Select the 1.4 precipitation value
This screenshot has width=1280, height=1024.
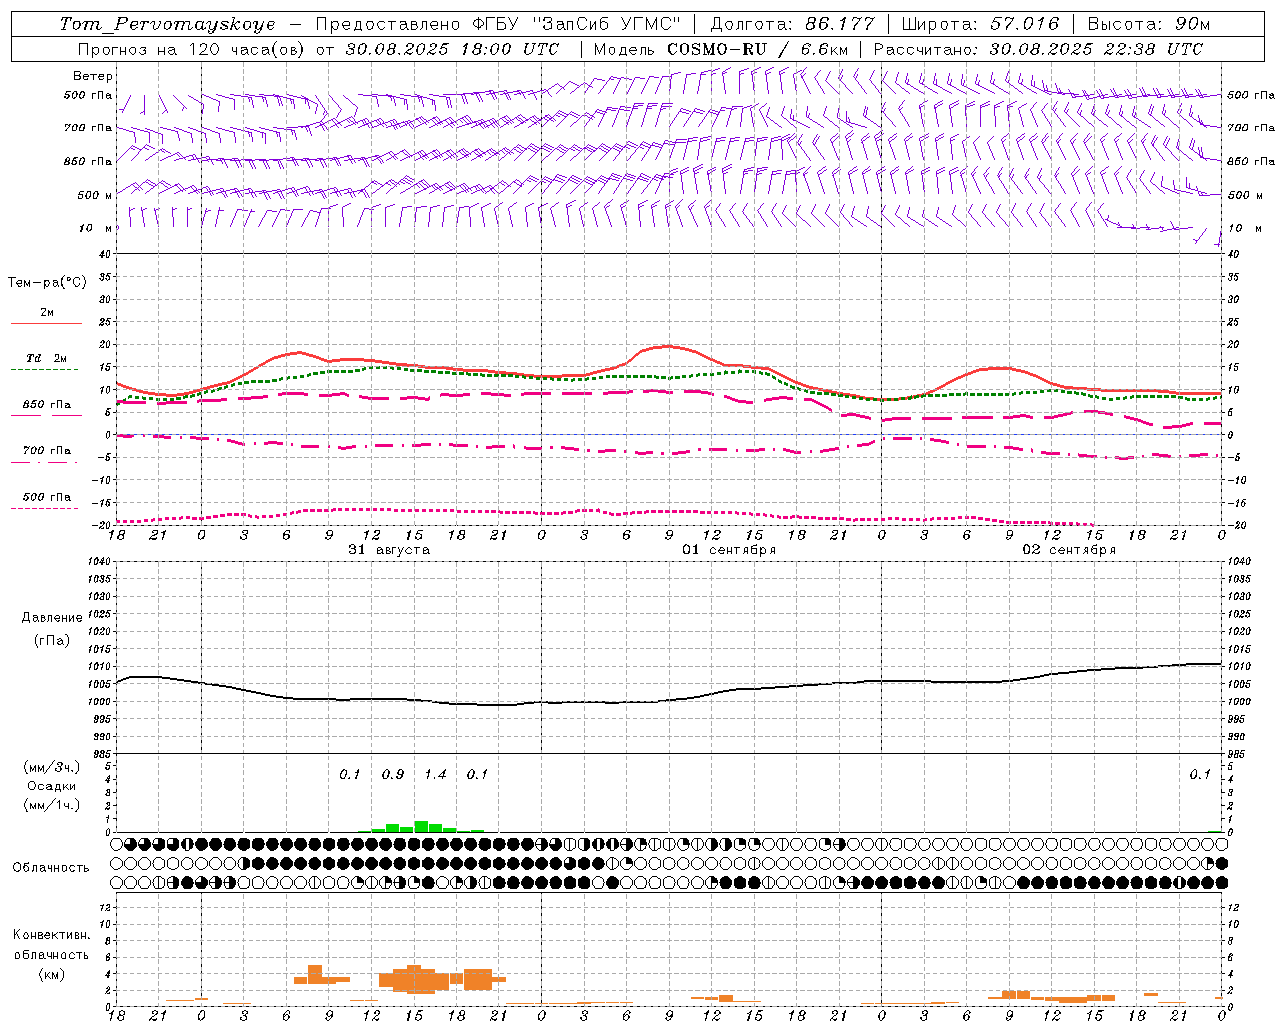tap(435, 774)
